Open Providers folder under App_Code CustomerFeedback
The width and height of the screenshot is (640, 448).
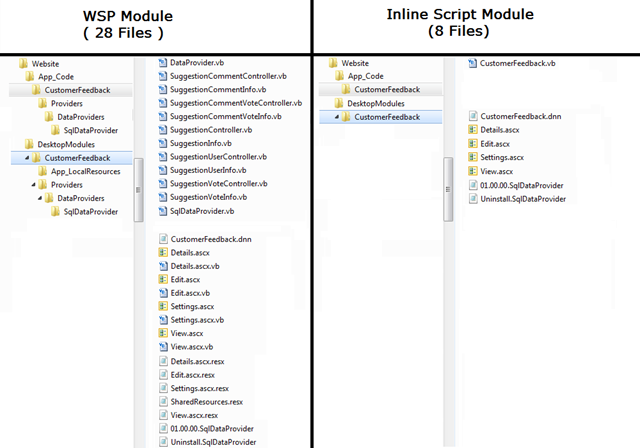click(67, 104)
